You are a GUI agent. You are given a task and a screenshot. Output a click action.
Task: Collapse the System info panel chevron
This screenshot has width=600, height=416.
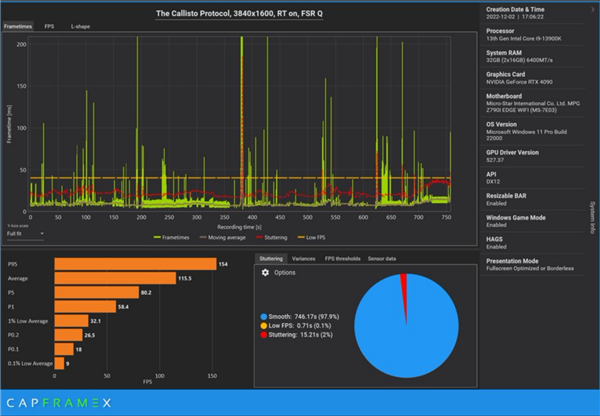tap(593, 10)
